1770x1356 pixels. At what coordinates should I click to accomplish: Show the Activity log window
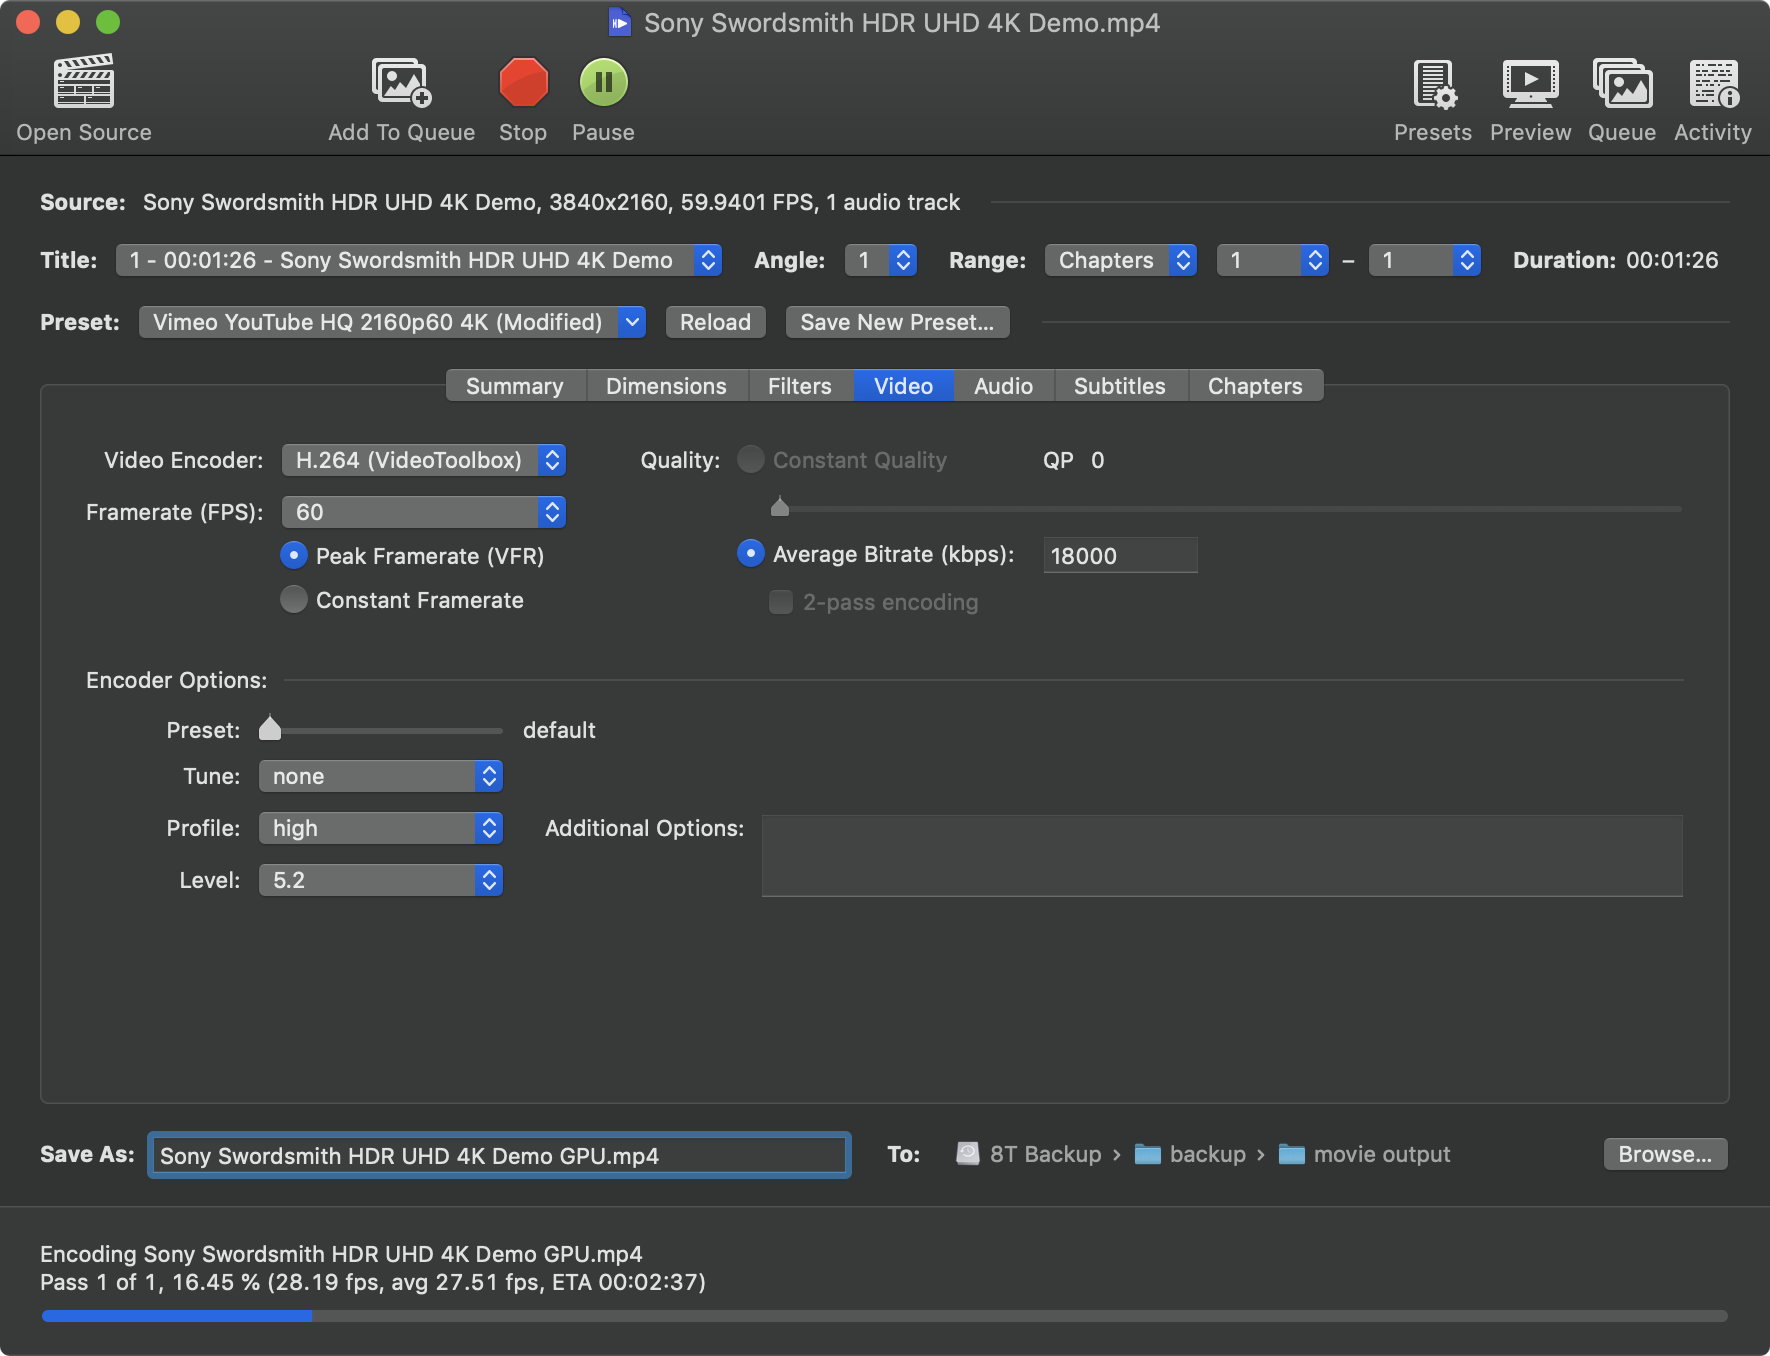(x=1713, y=98)
